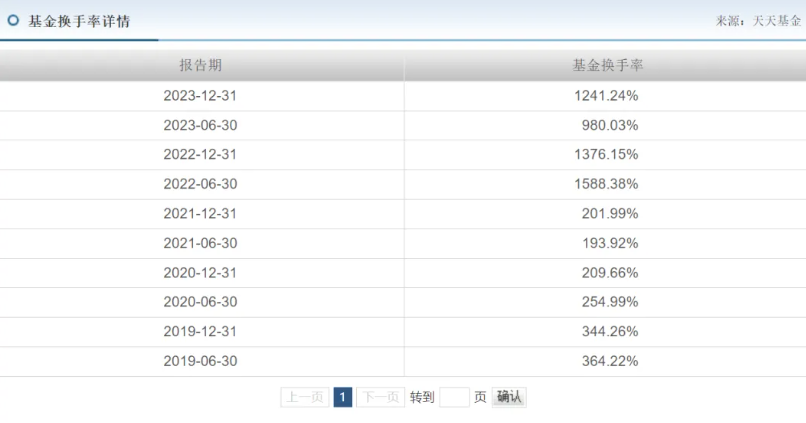
Task: Select the 209.66% turnover value
Action: 610,273
